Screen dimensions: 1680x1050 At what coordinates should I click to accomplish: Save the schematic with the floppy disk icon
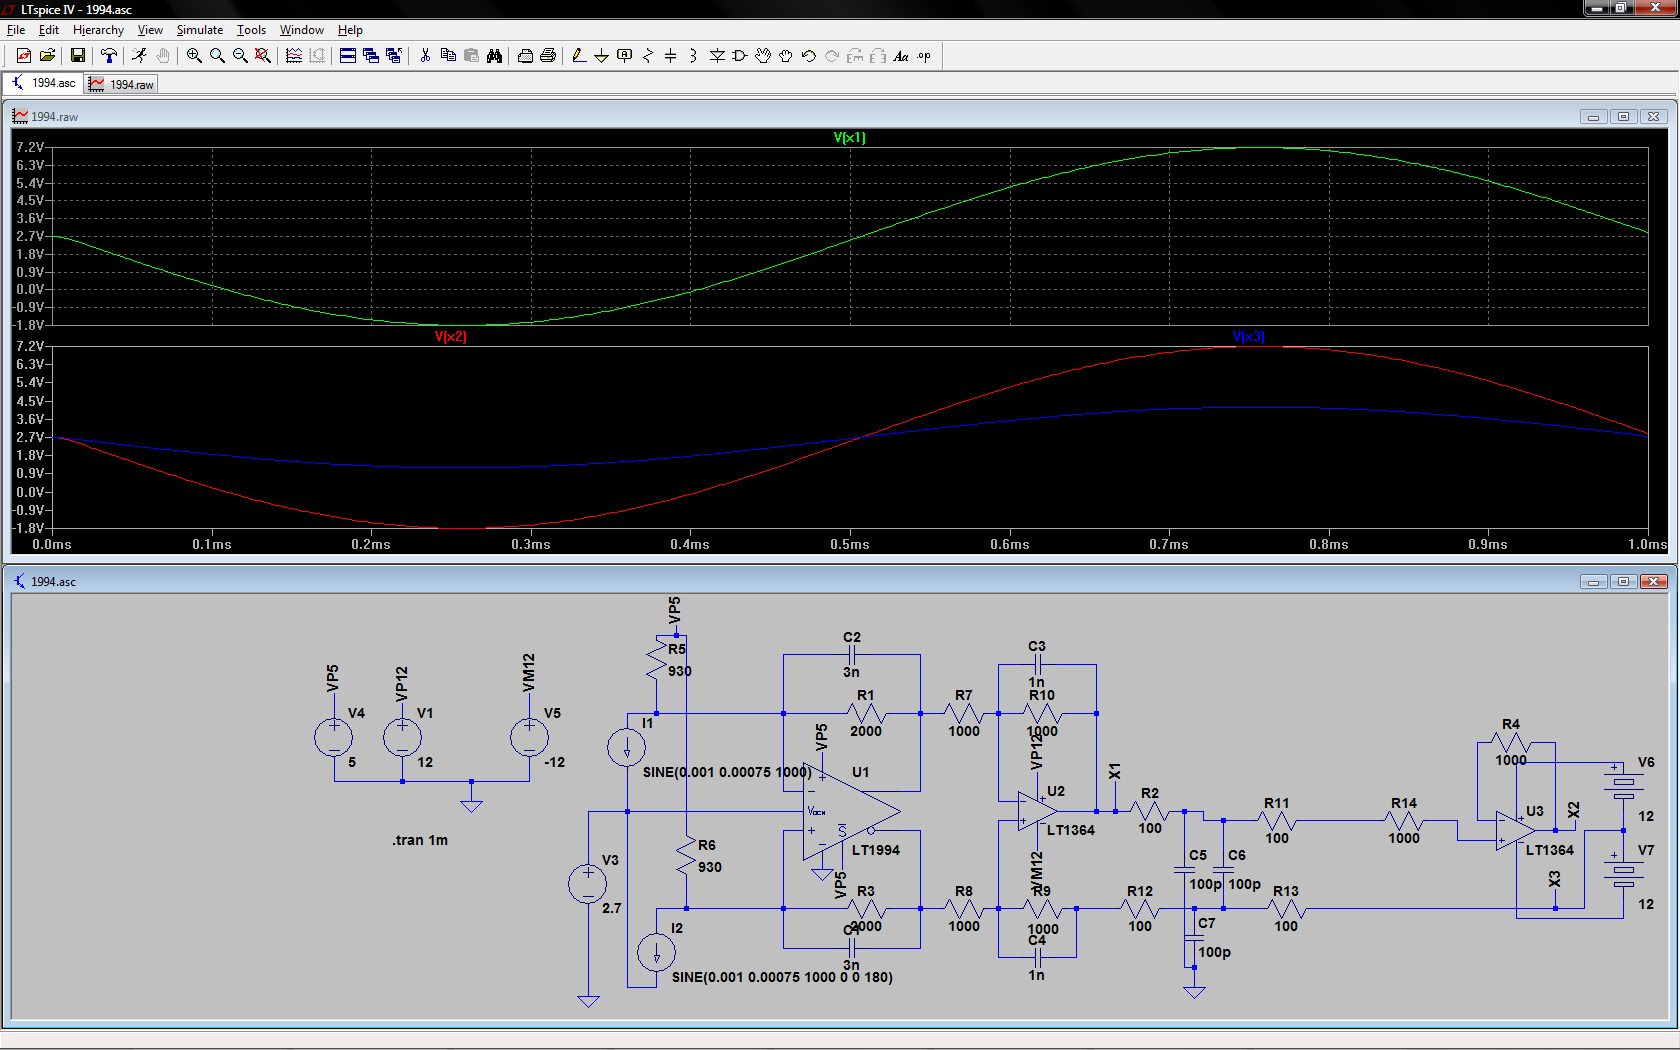pyautogui.click(x=77, y=56)
